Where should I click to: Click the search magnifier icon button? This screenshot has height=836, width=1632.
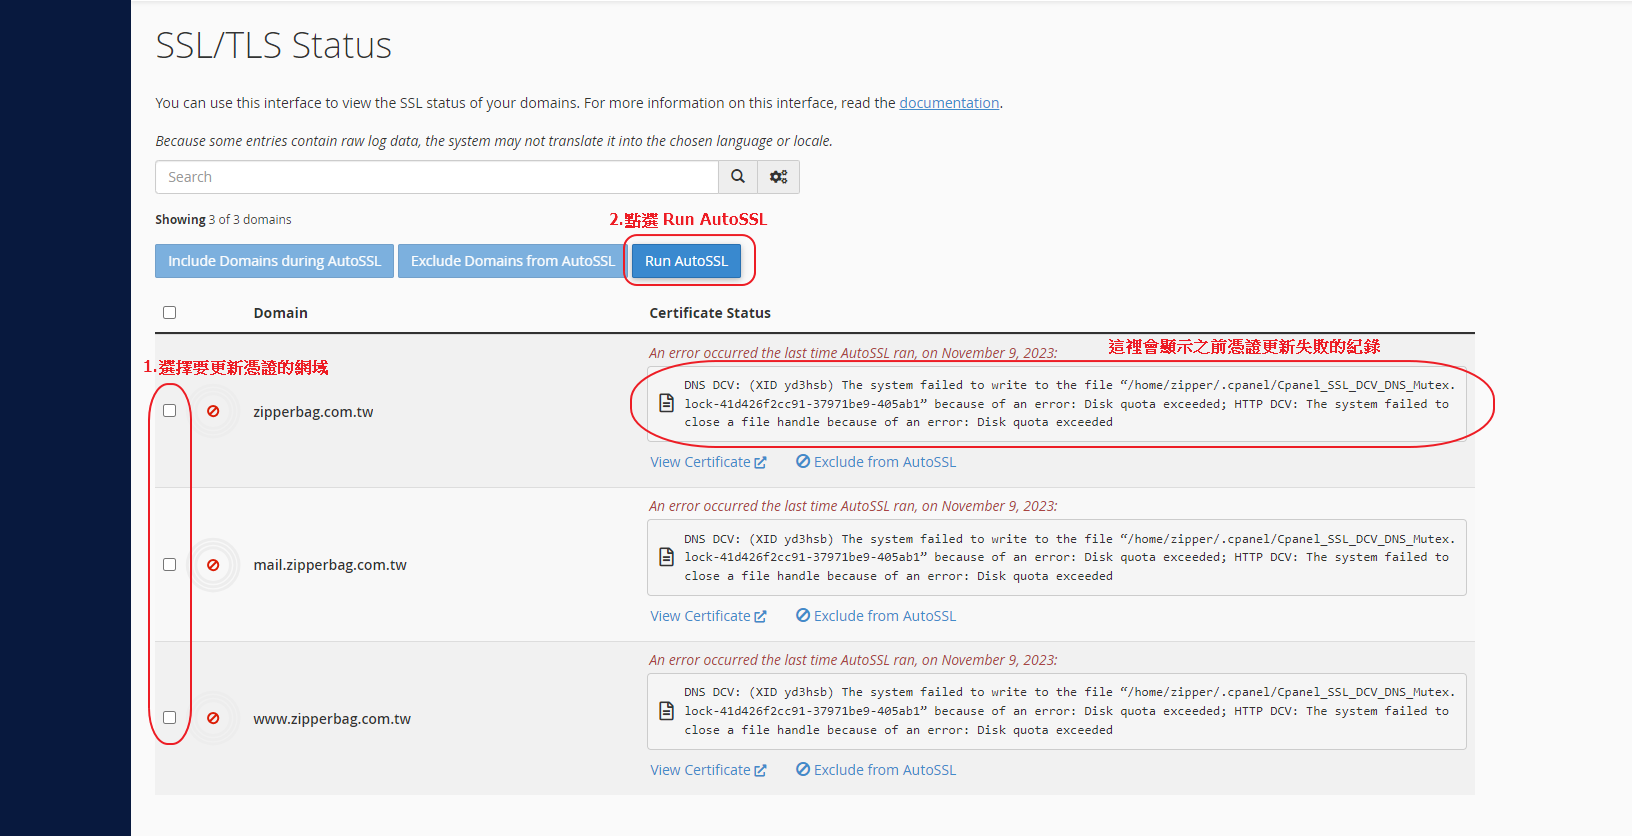tap(737, 177)
